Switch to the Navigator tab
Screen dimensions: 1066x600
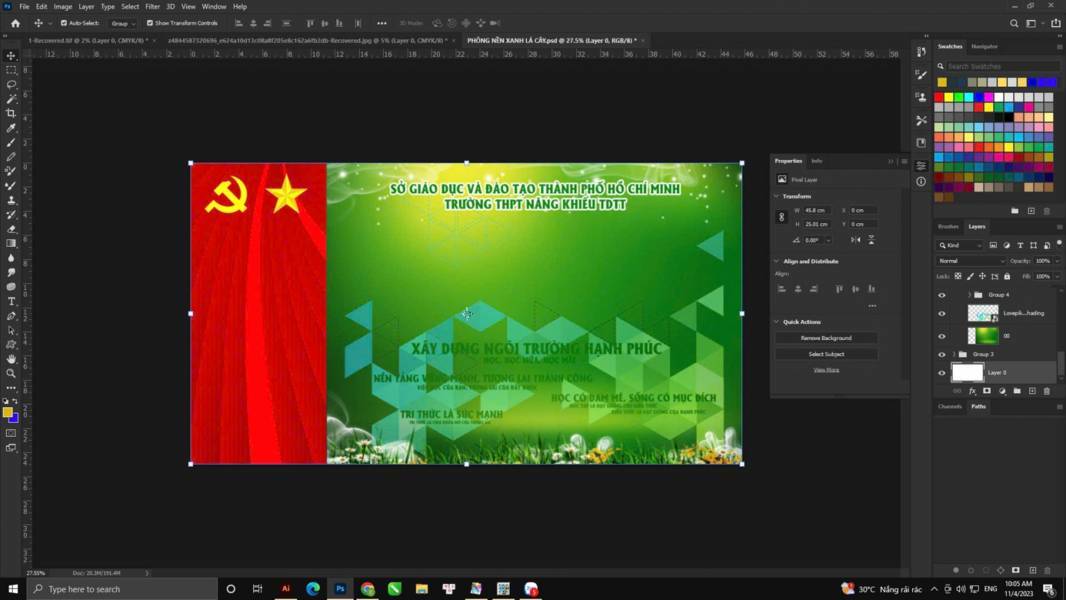[x=984, y=46]
